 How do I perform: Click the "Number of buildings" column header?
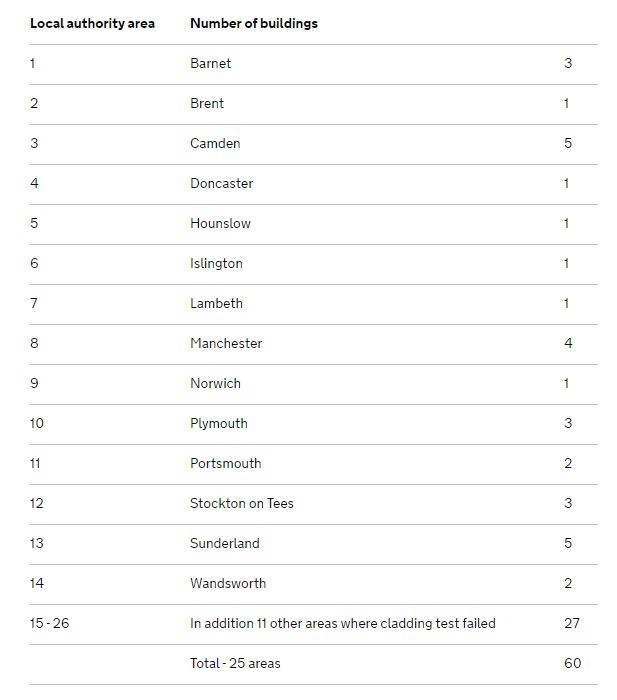[254, 23]
